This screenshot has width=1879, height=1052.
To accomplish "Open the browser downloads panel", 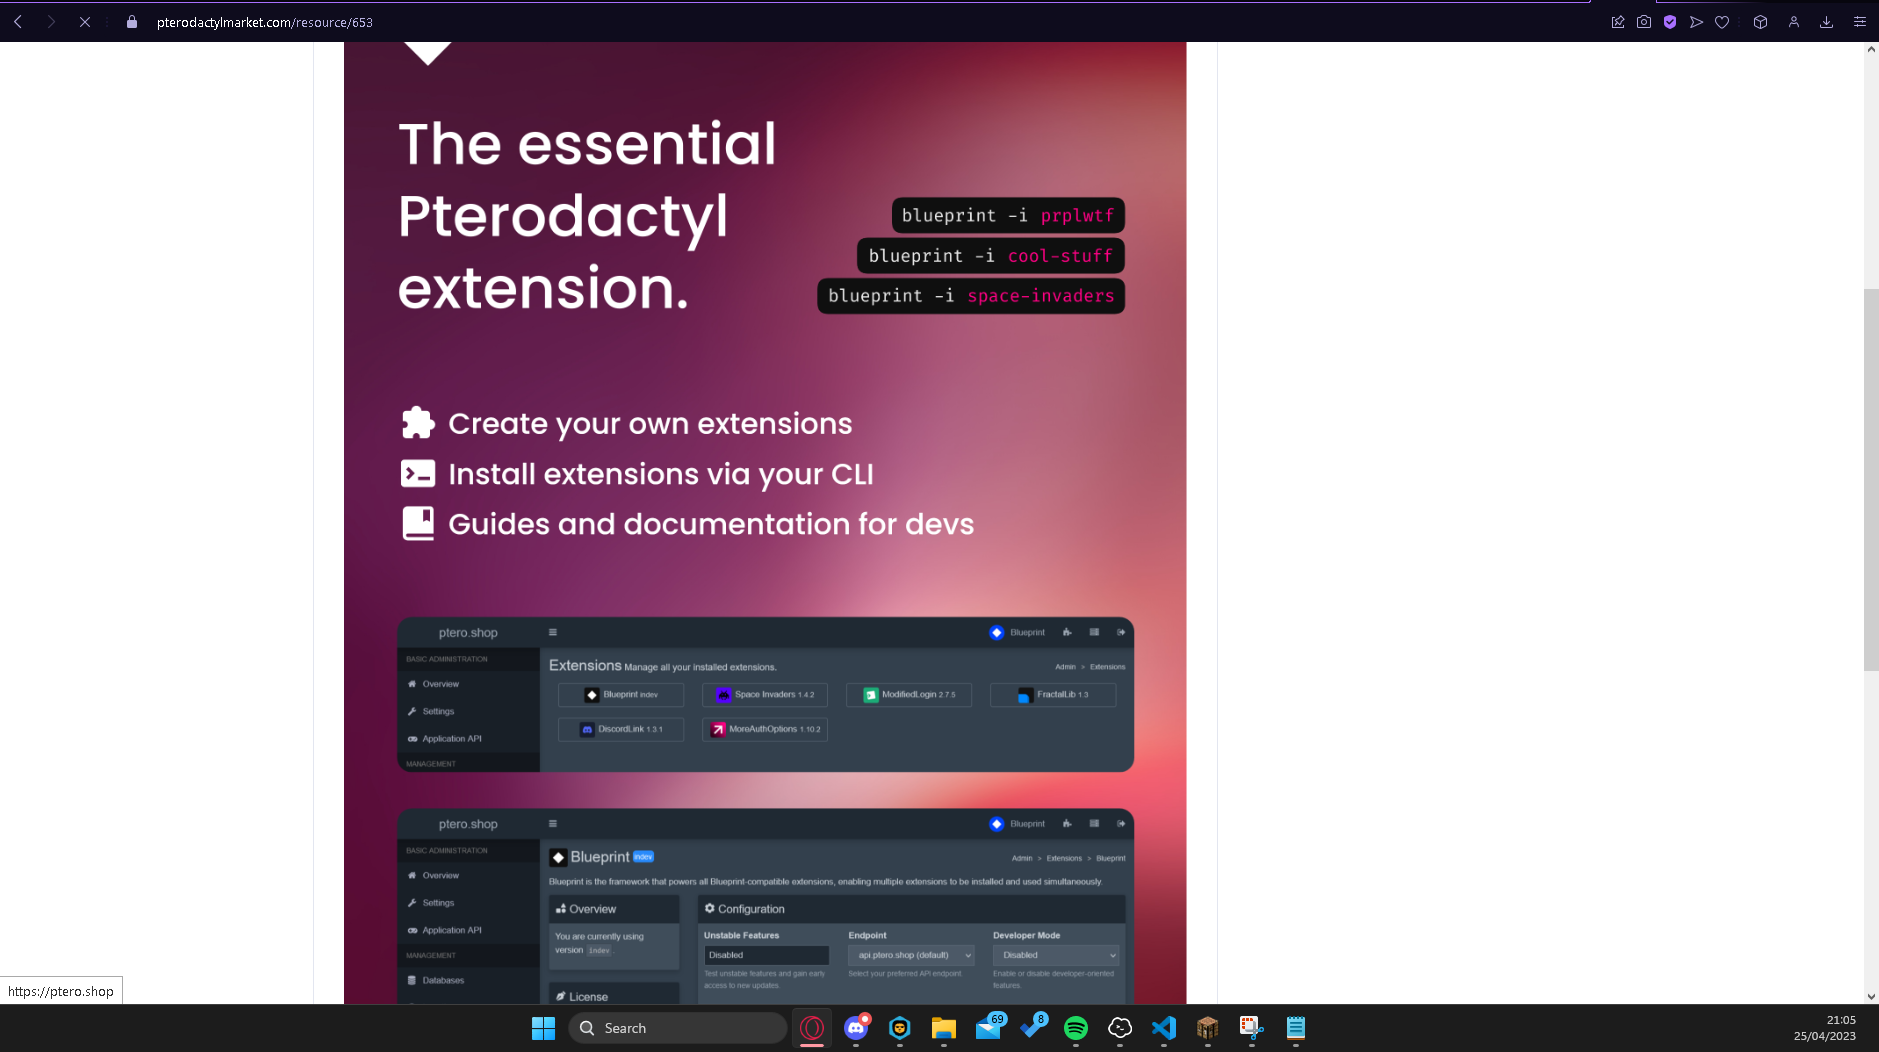I will 1826,21.
